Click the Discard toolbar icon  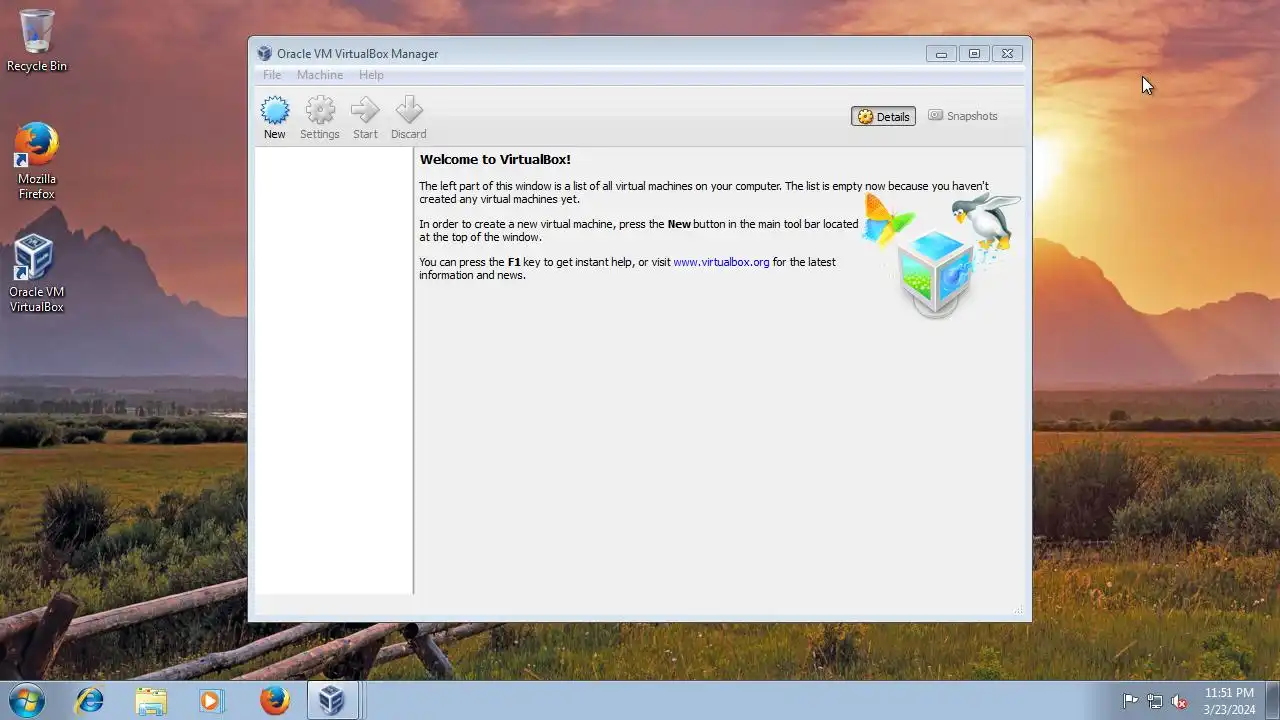(x=408, y=117)
